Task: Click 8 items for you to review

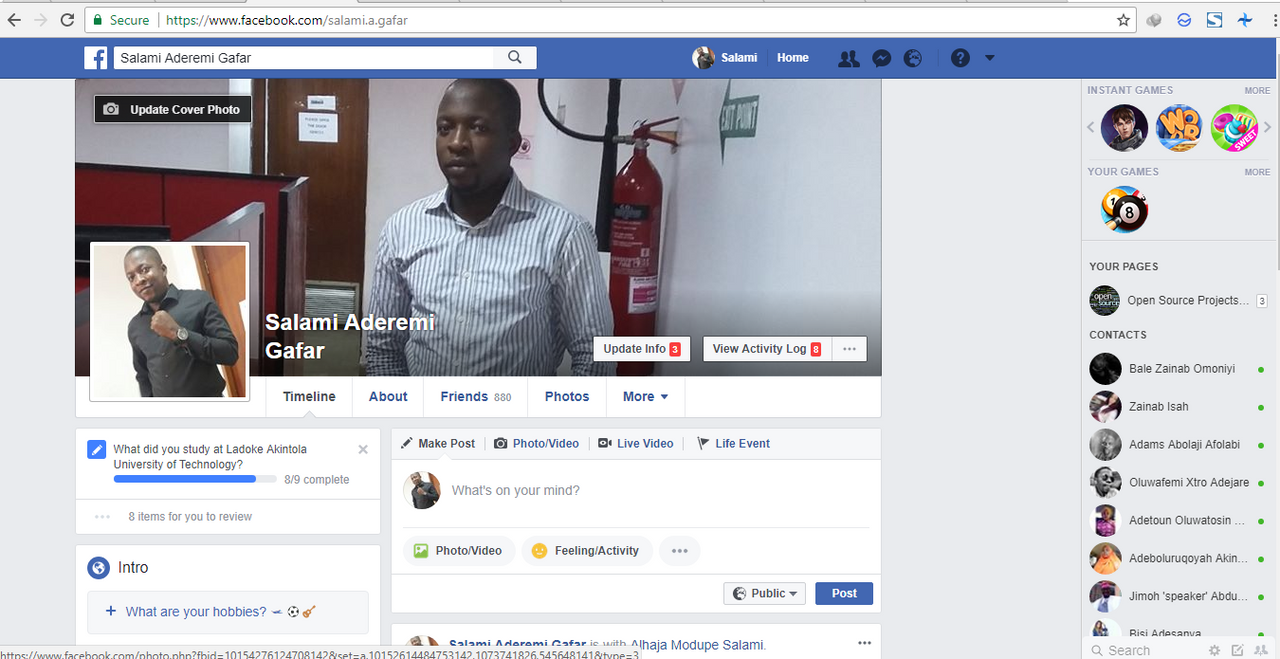Action: [190, 517]
